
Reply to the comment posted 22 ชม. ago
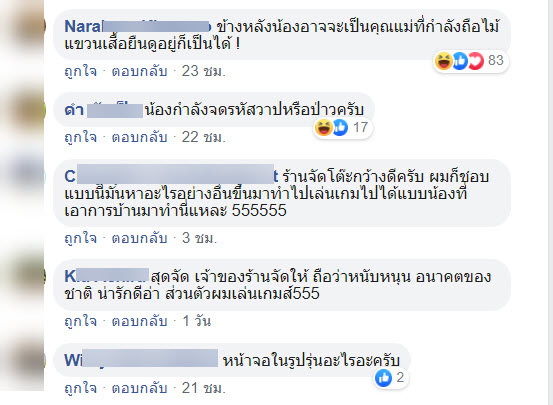139,137
